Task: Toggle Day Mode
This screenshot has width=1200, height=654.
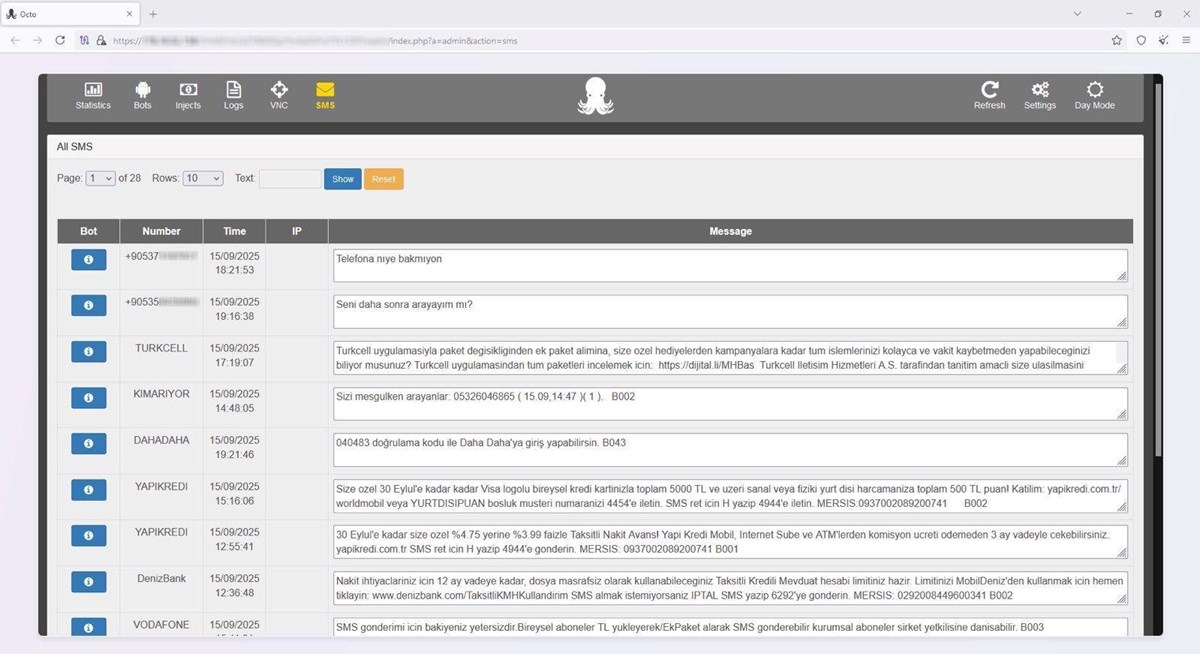Action: (x=1094, y=95)
